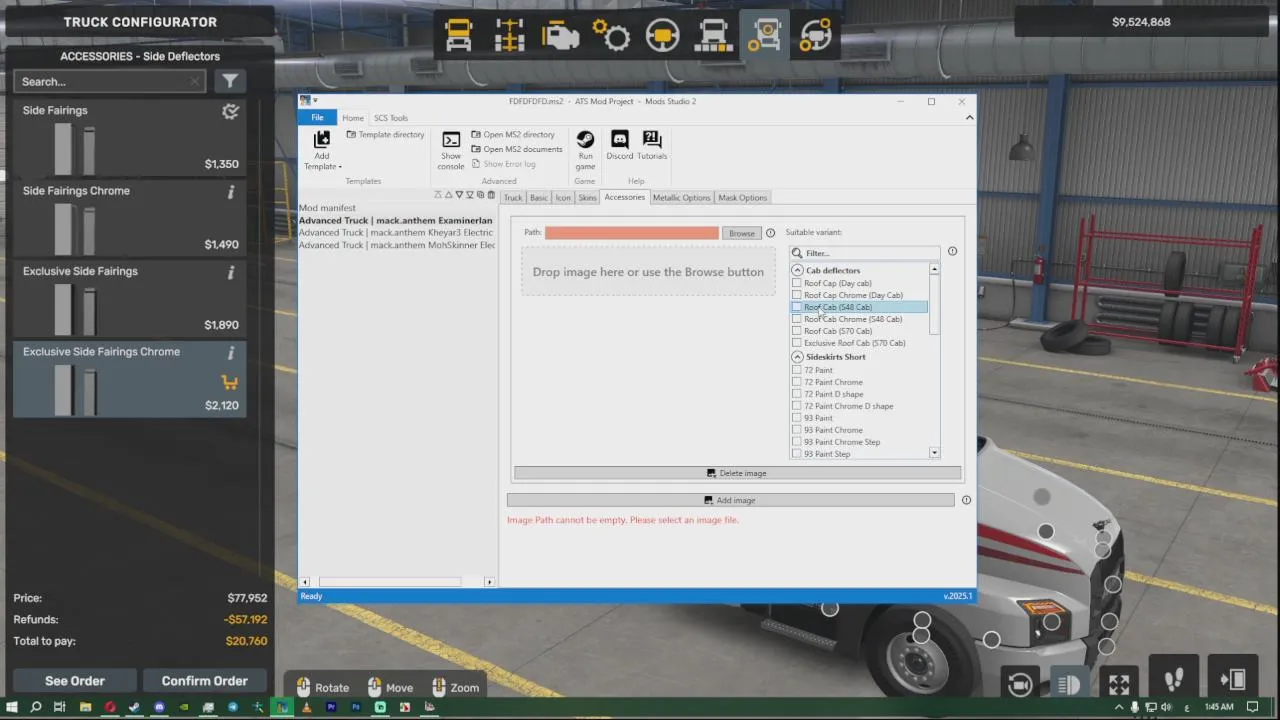Screen dimensions: 1280x720
Task: Click the Delete image button
Action: (x=737, y=473)
